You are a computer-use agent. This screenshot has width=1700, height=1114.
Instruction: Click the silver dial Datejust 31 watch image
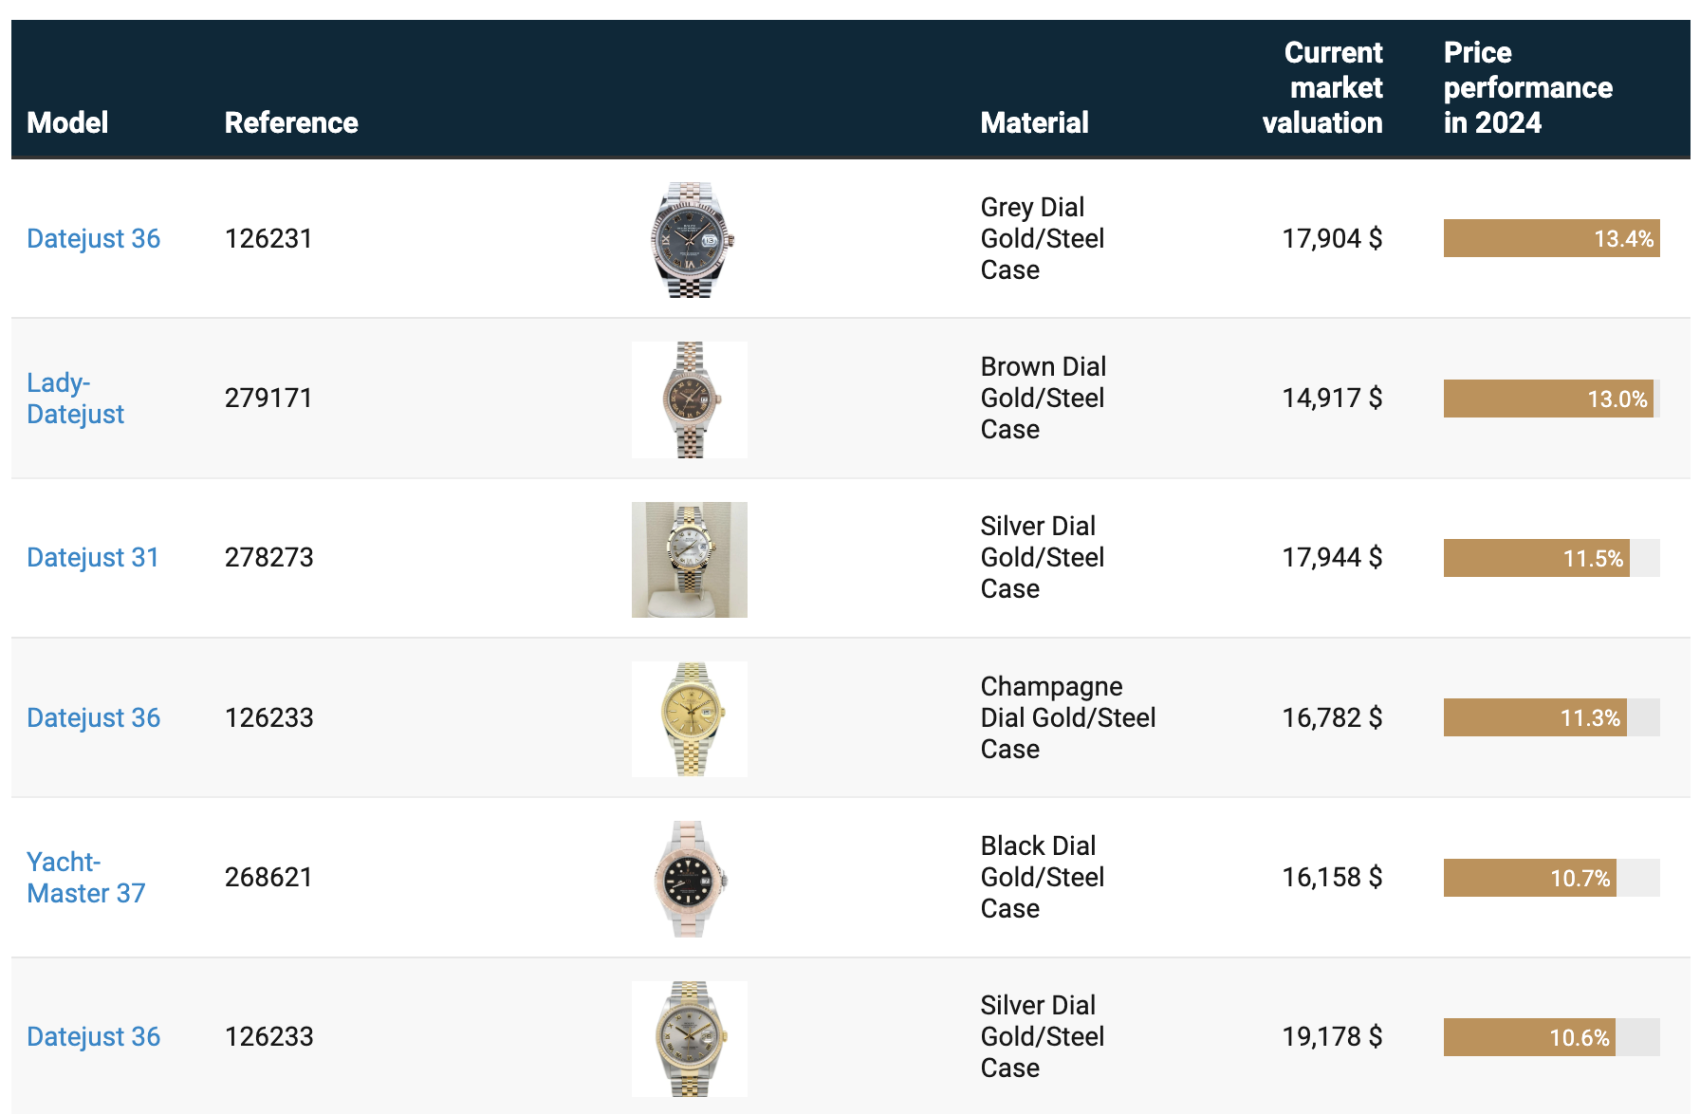(690, 560)
